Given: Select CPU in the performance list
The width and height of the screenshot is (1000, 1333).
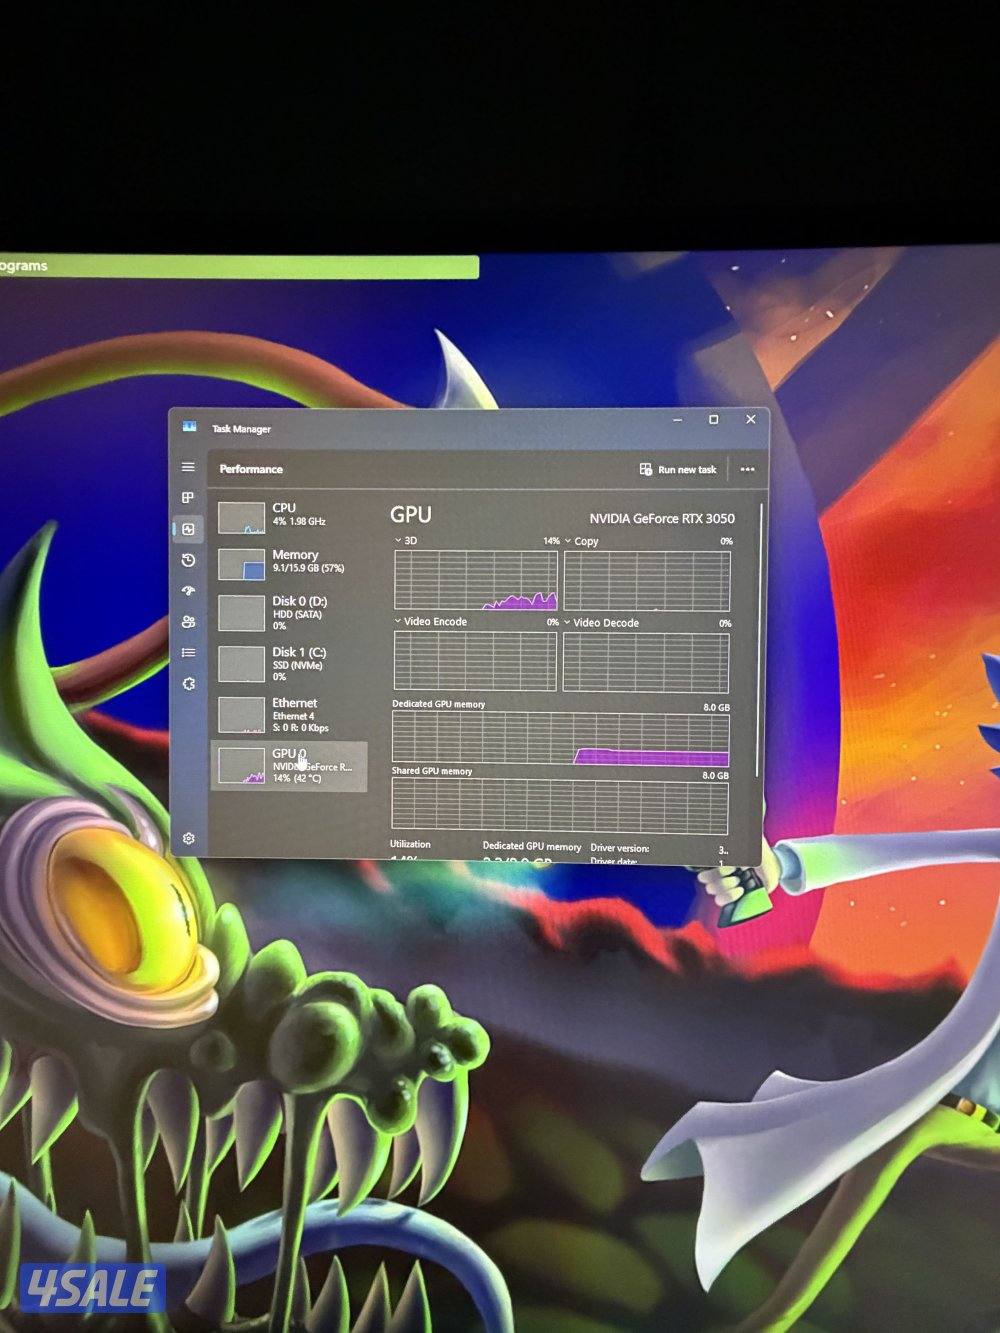Looking at the screenshot, I should [x=288, y=515].
